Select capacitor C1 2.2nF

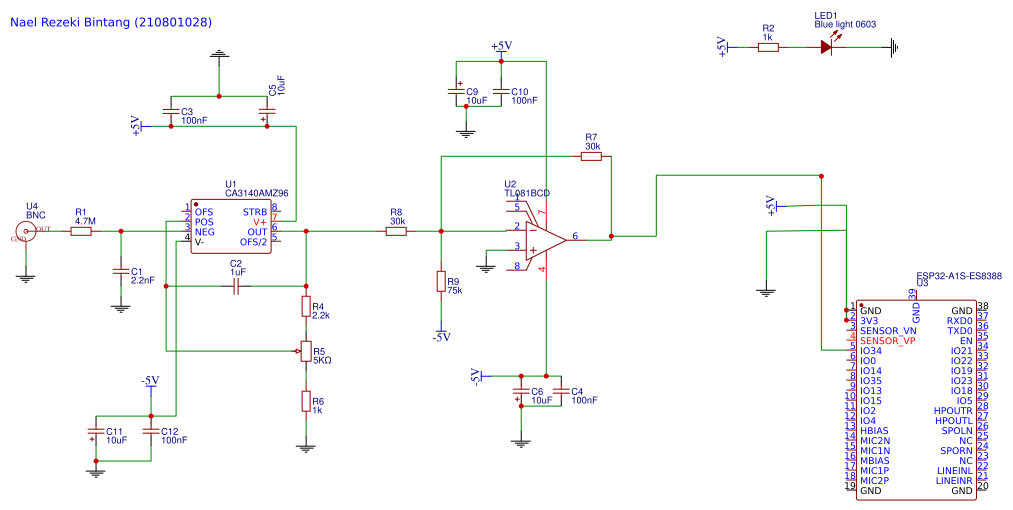(120, 271)
